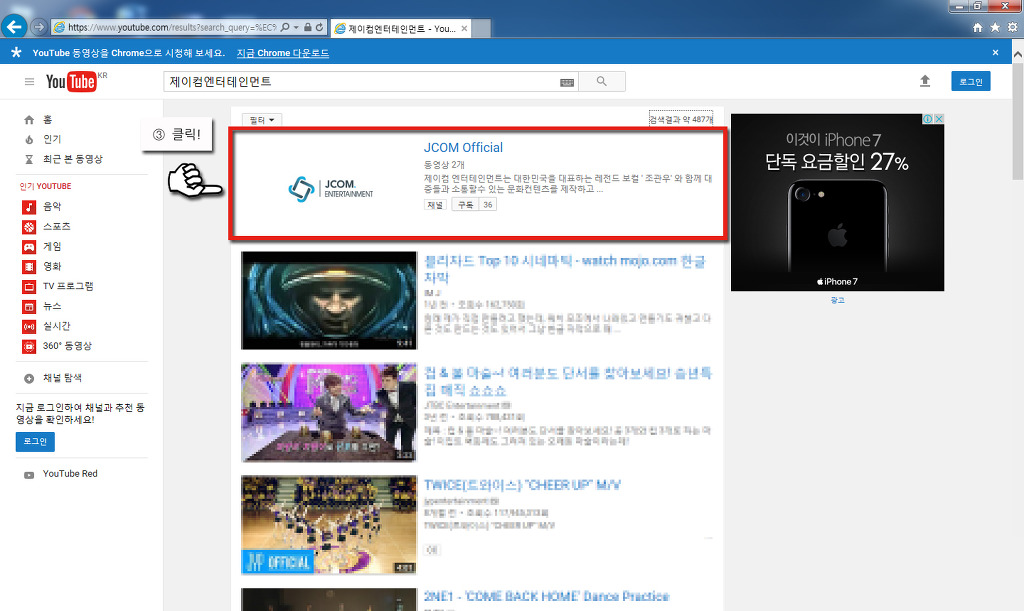Click the YouTube logo
Screen dimensions: 1024x611
[x=71, y=82]
